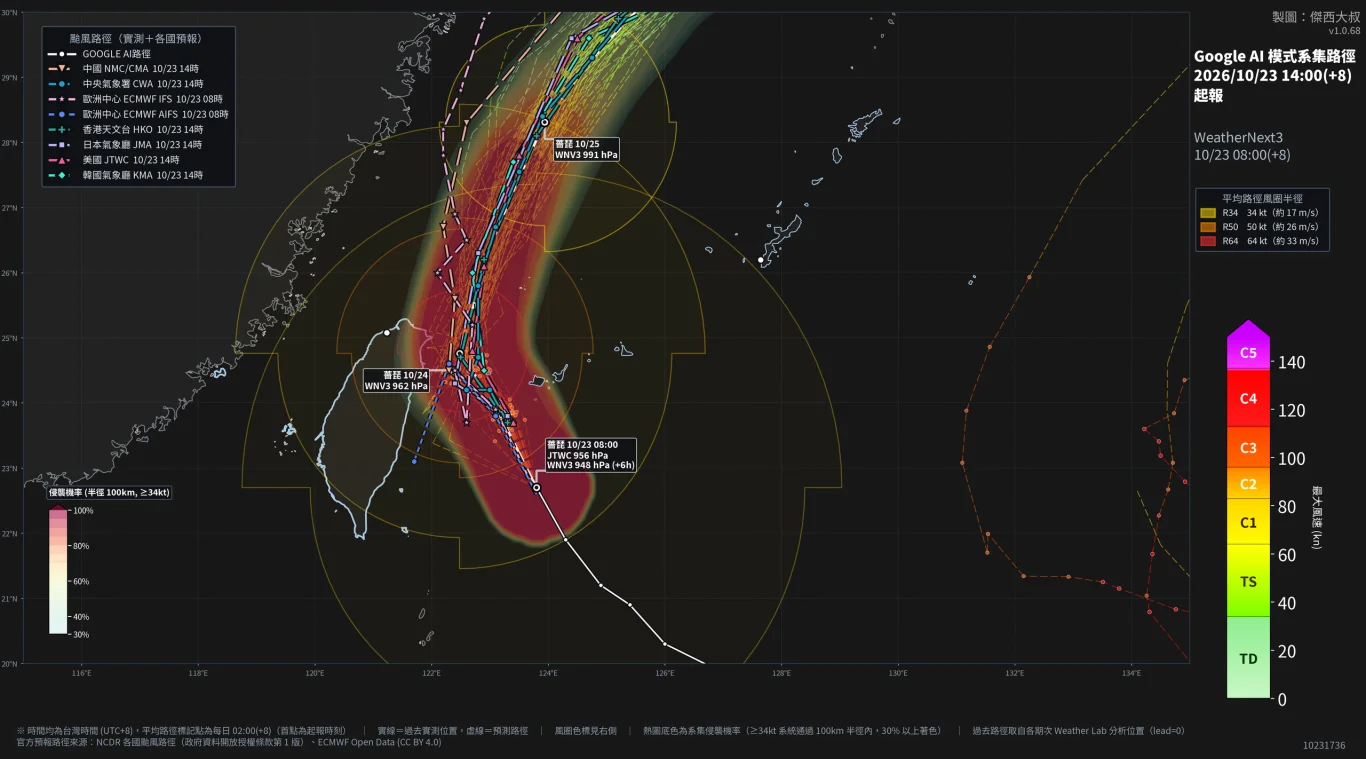Click the R34 yellow wind radius swatch
Viewport: 1366px width, 759px height.
point(1208,212)
